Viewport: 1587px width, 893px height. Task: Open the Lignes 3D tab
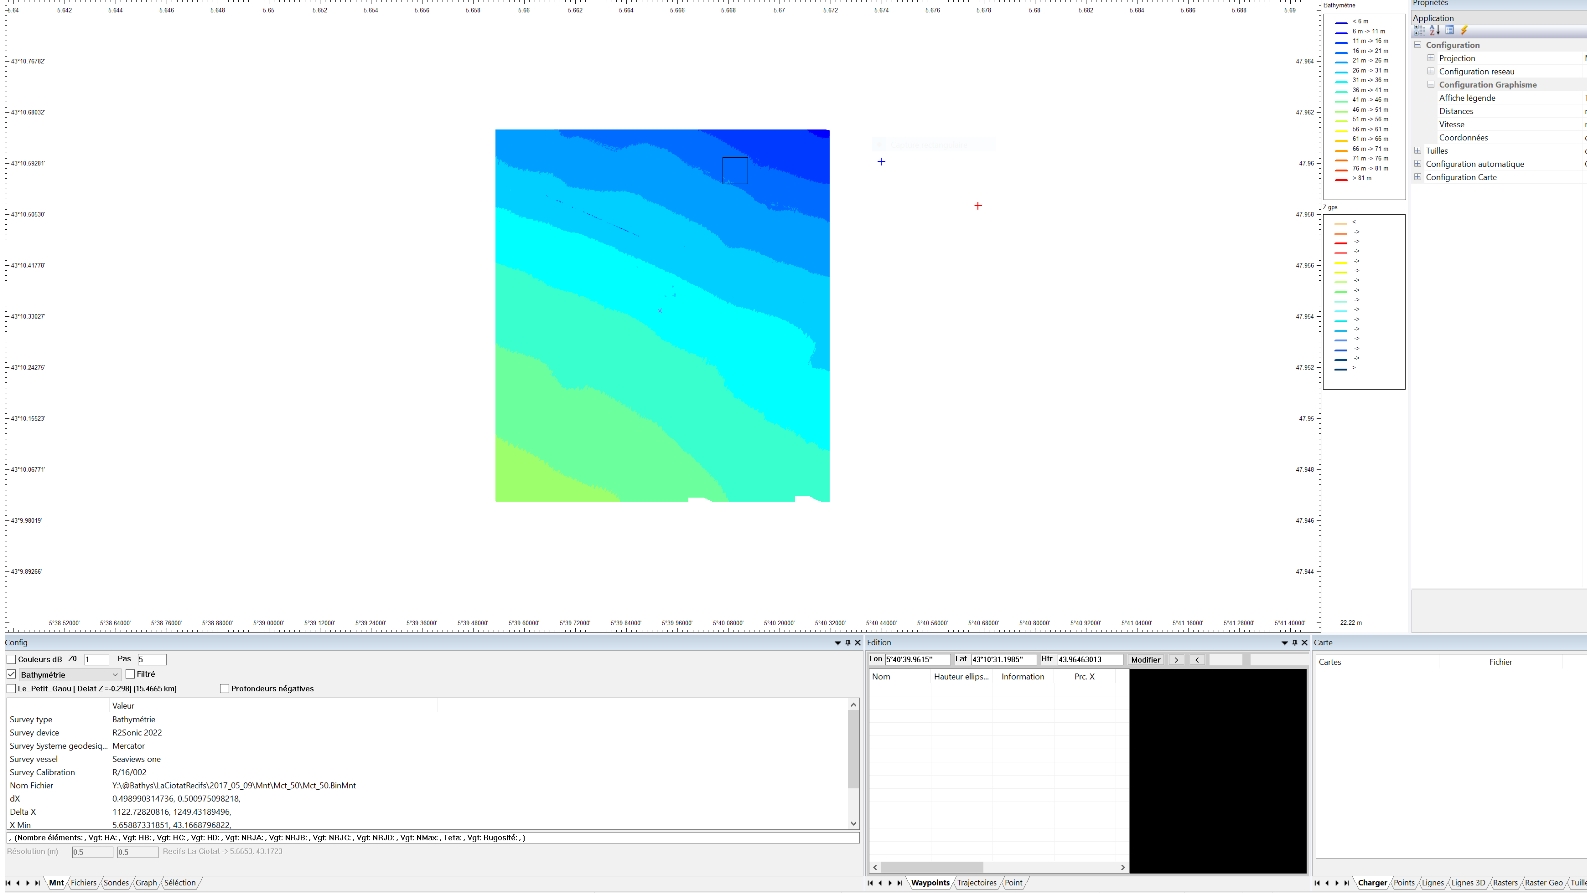tap(1468, 883)
